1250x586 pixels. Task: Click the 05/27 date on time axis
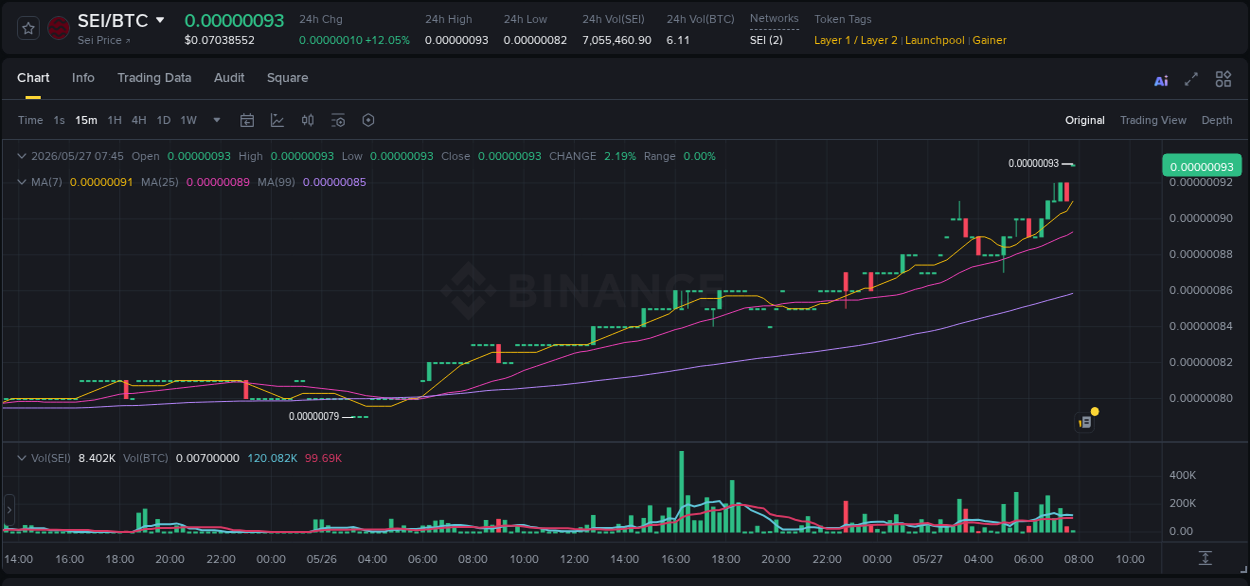927,559
